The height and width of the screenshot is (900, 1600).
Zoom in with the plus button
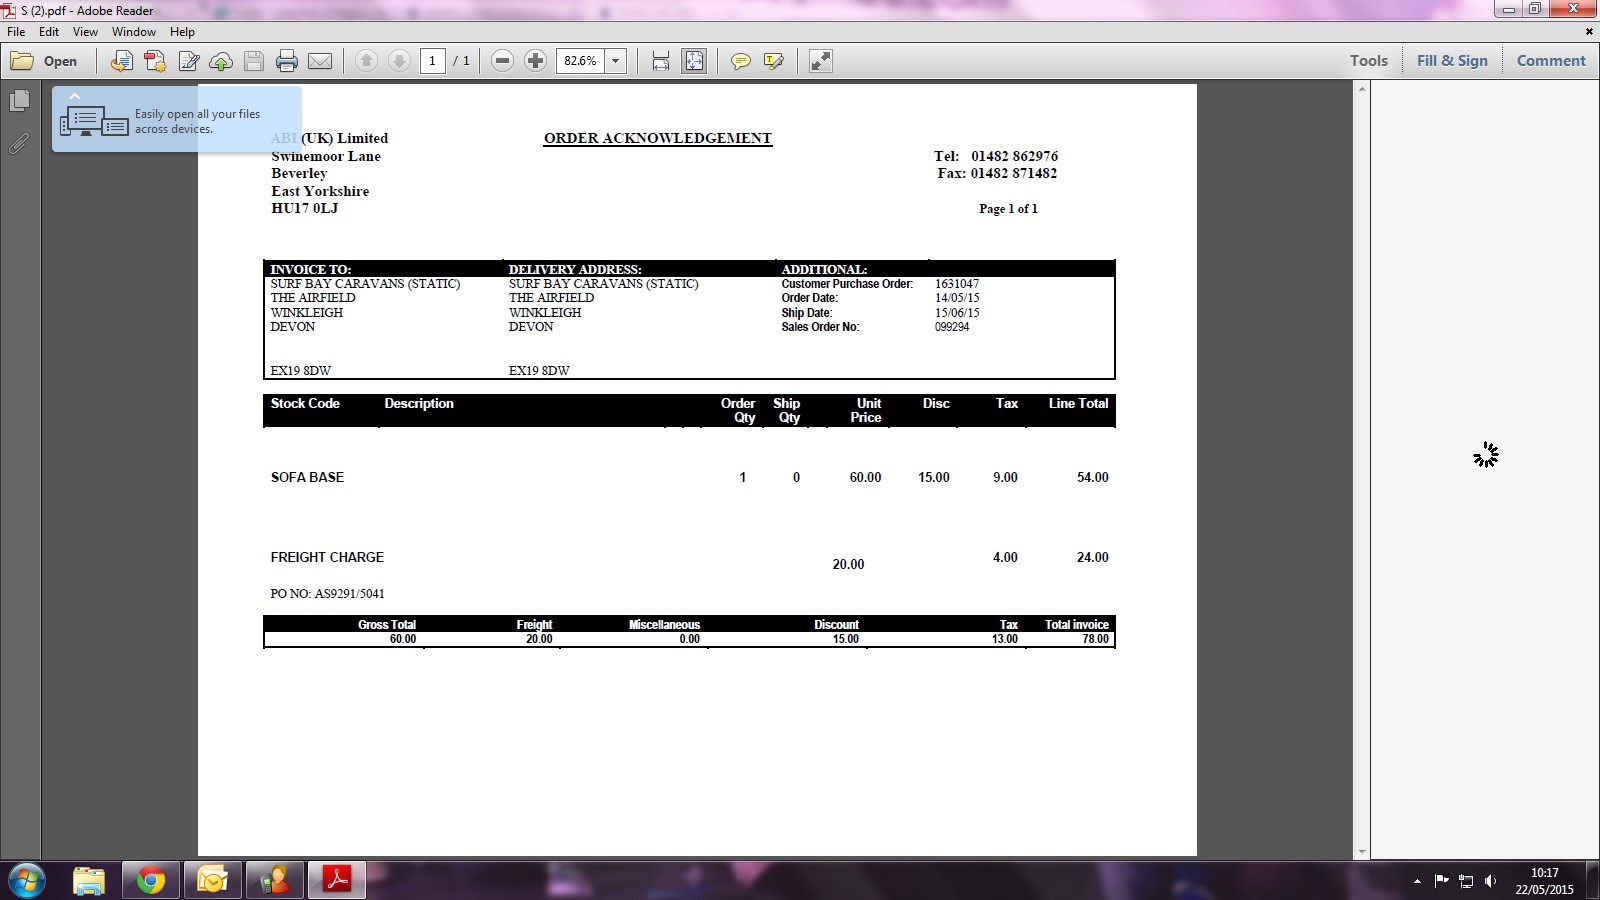536,61
